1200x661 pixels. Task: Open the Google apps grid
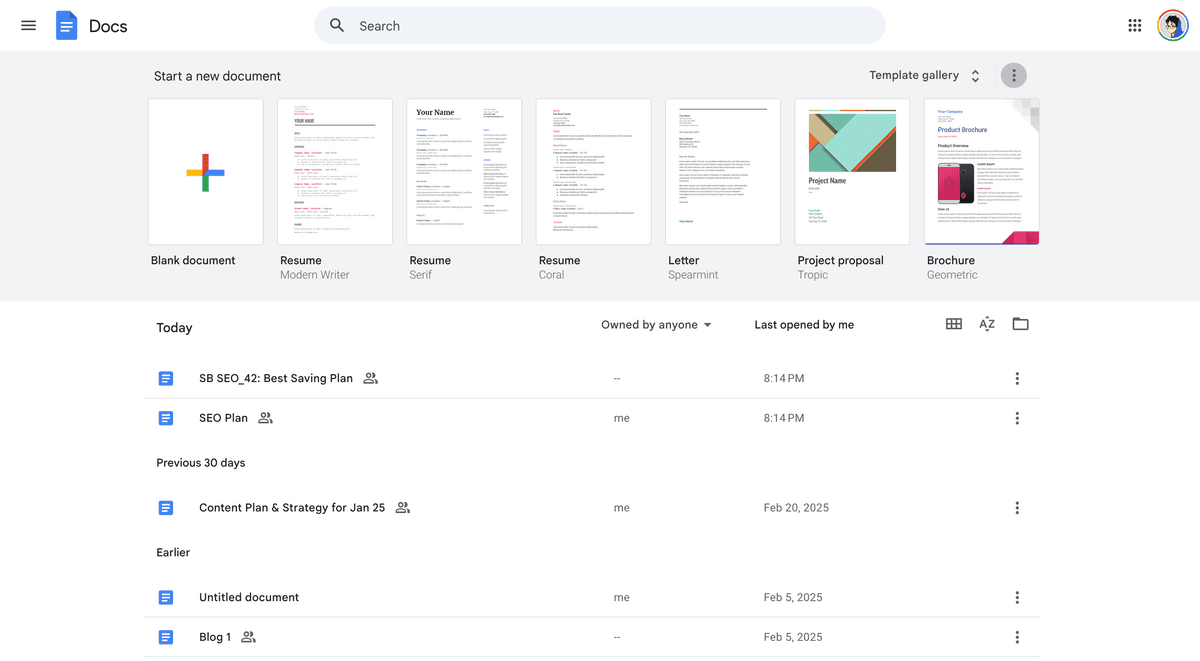coord(1135,26)
